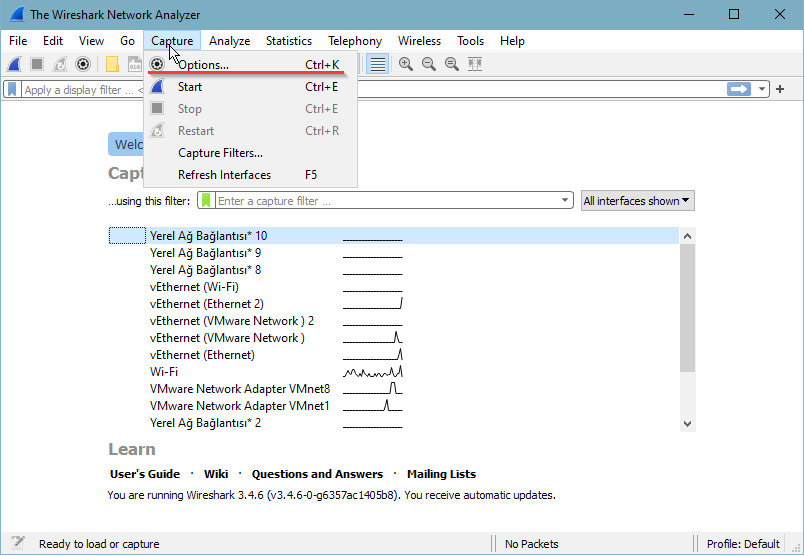Click interface list scrollbar down arrow

(x=688, y=424)
